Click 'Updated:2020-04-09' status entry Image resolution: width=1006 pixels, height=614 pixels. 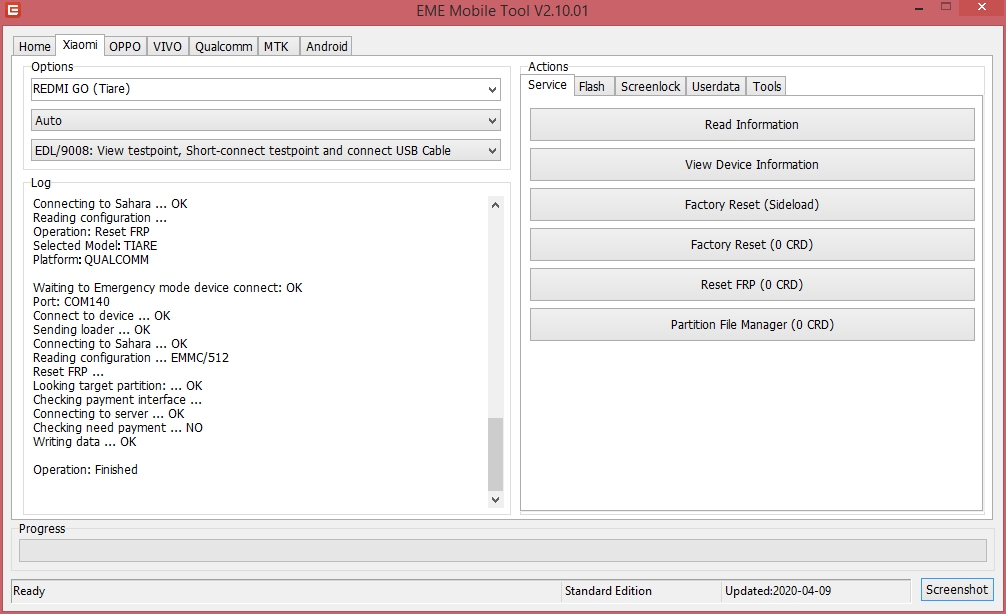(778, 591)
